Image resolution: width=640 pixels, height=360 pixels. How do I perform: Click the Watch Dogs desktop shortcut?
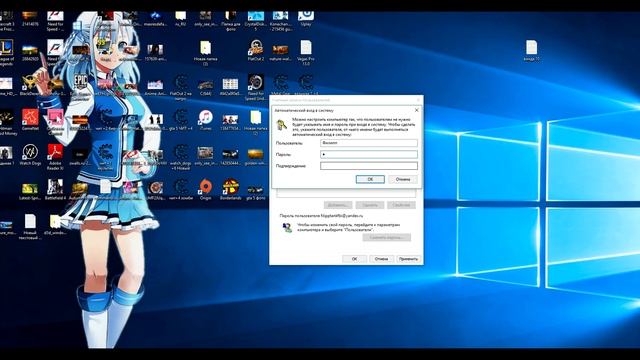click(30, 153)
